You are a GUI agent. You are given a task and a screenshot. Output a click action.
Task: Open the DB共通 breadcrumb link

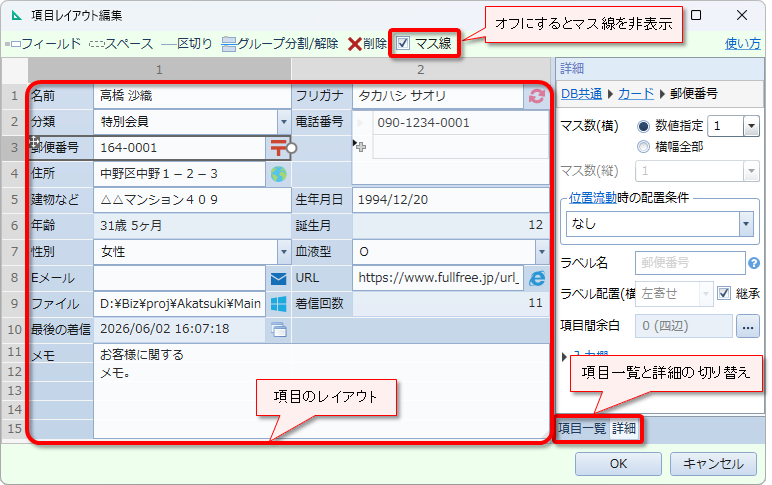pyautogui.click(x=581, y=94)
